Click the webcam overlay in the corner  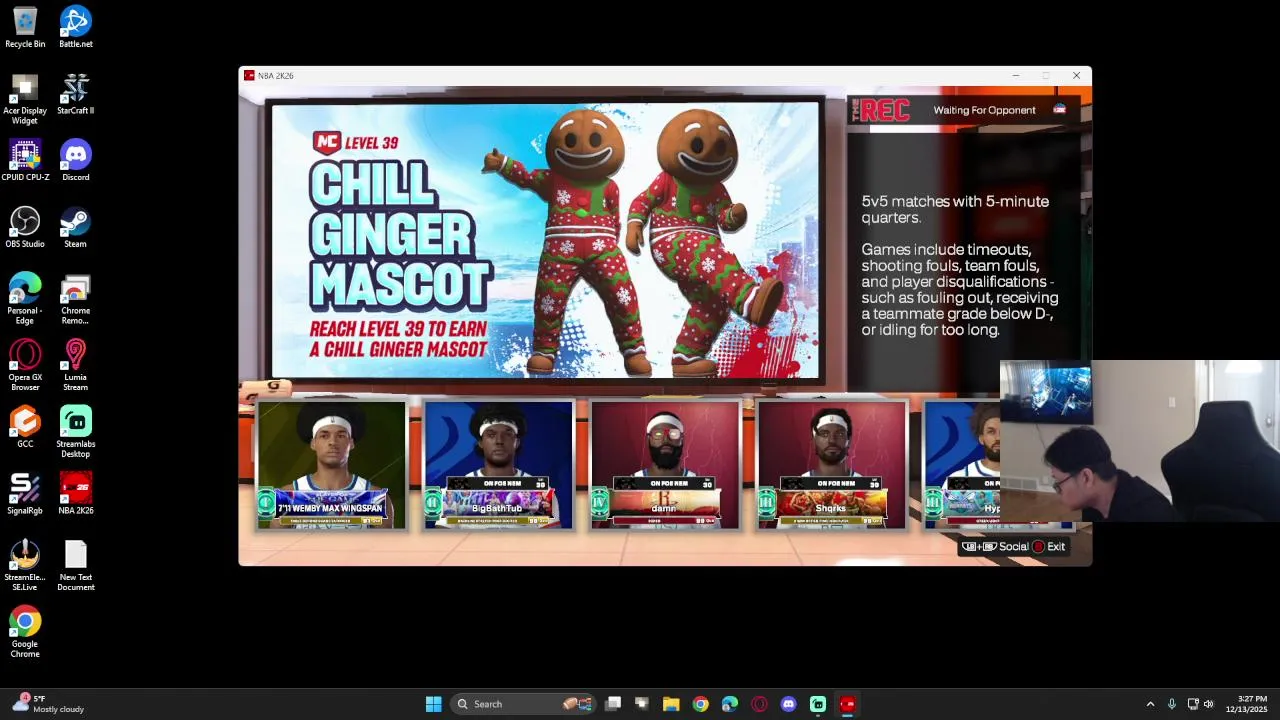(x=1140, y=441)
